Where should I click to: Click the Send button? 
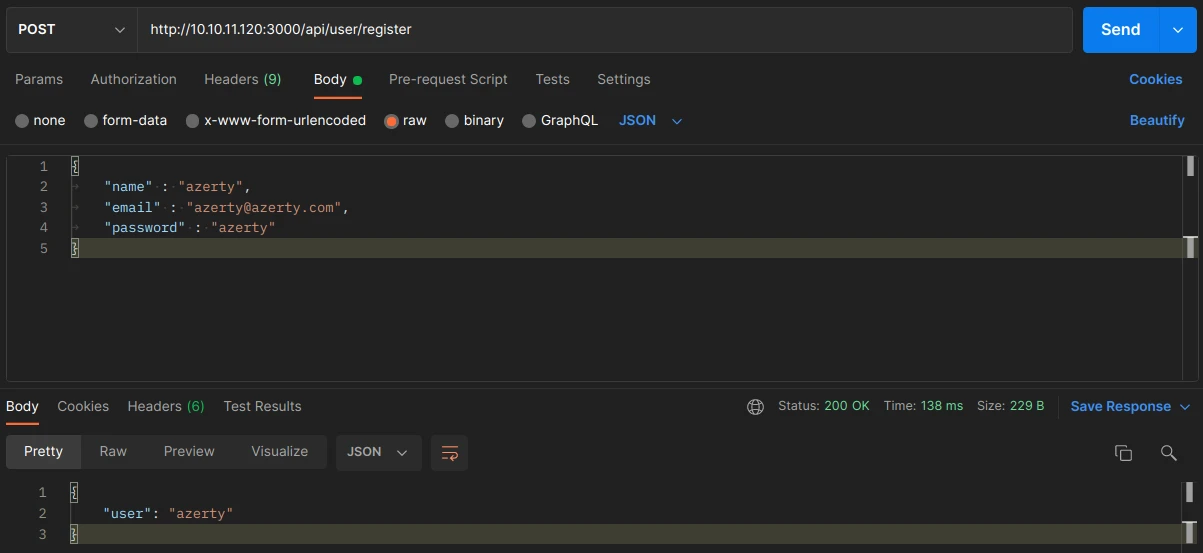(x=1120, y=30)
